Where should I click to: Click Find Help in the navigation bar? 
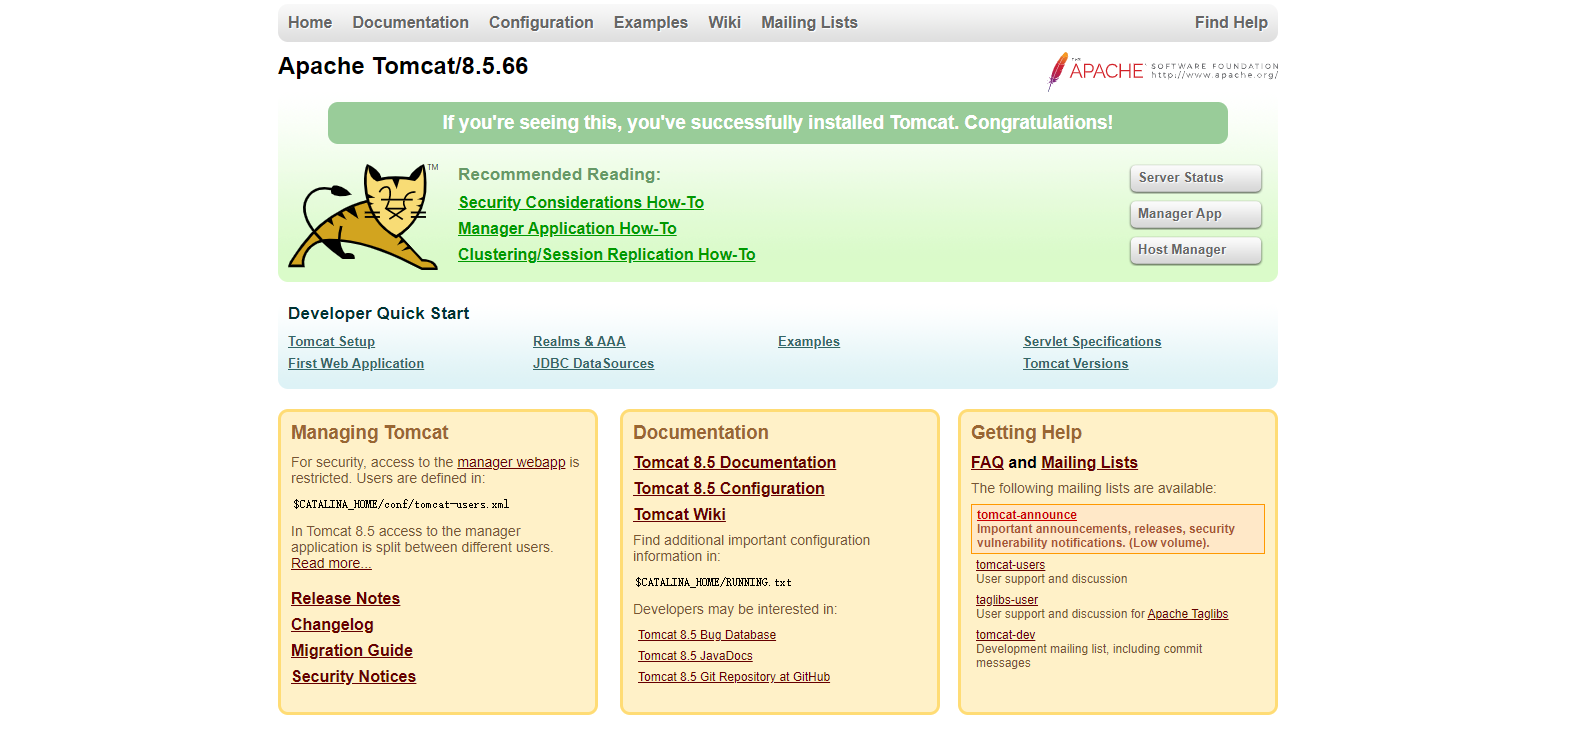tap(1231, 22)
